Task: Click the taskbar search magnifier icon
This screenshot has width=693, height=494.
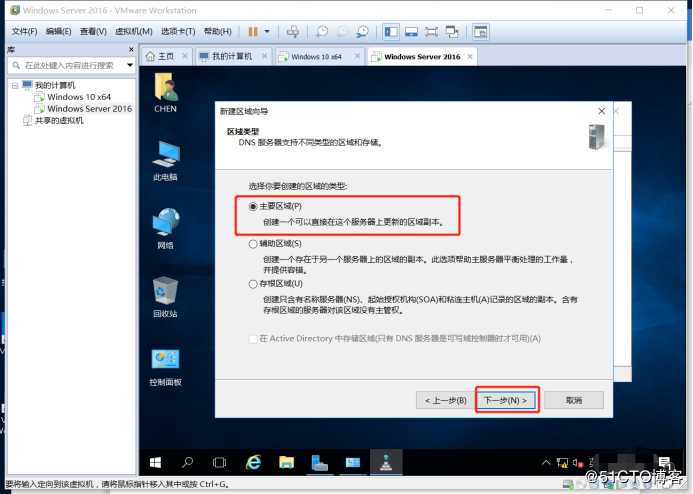Action: click(x=187, y=463)
